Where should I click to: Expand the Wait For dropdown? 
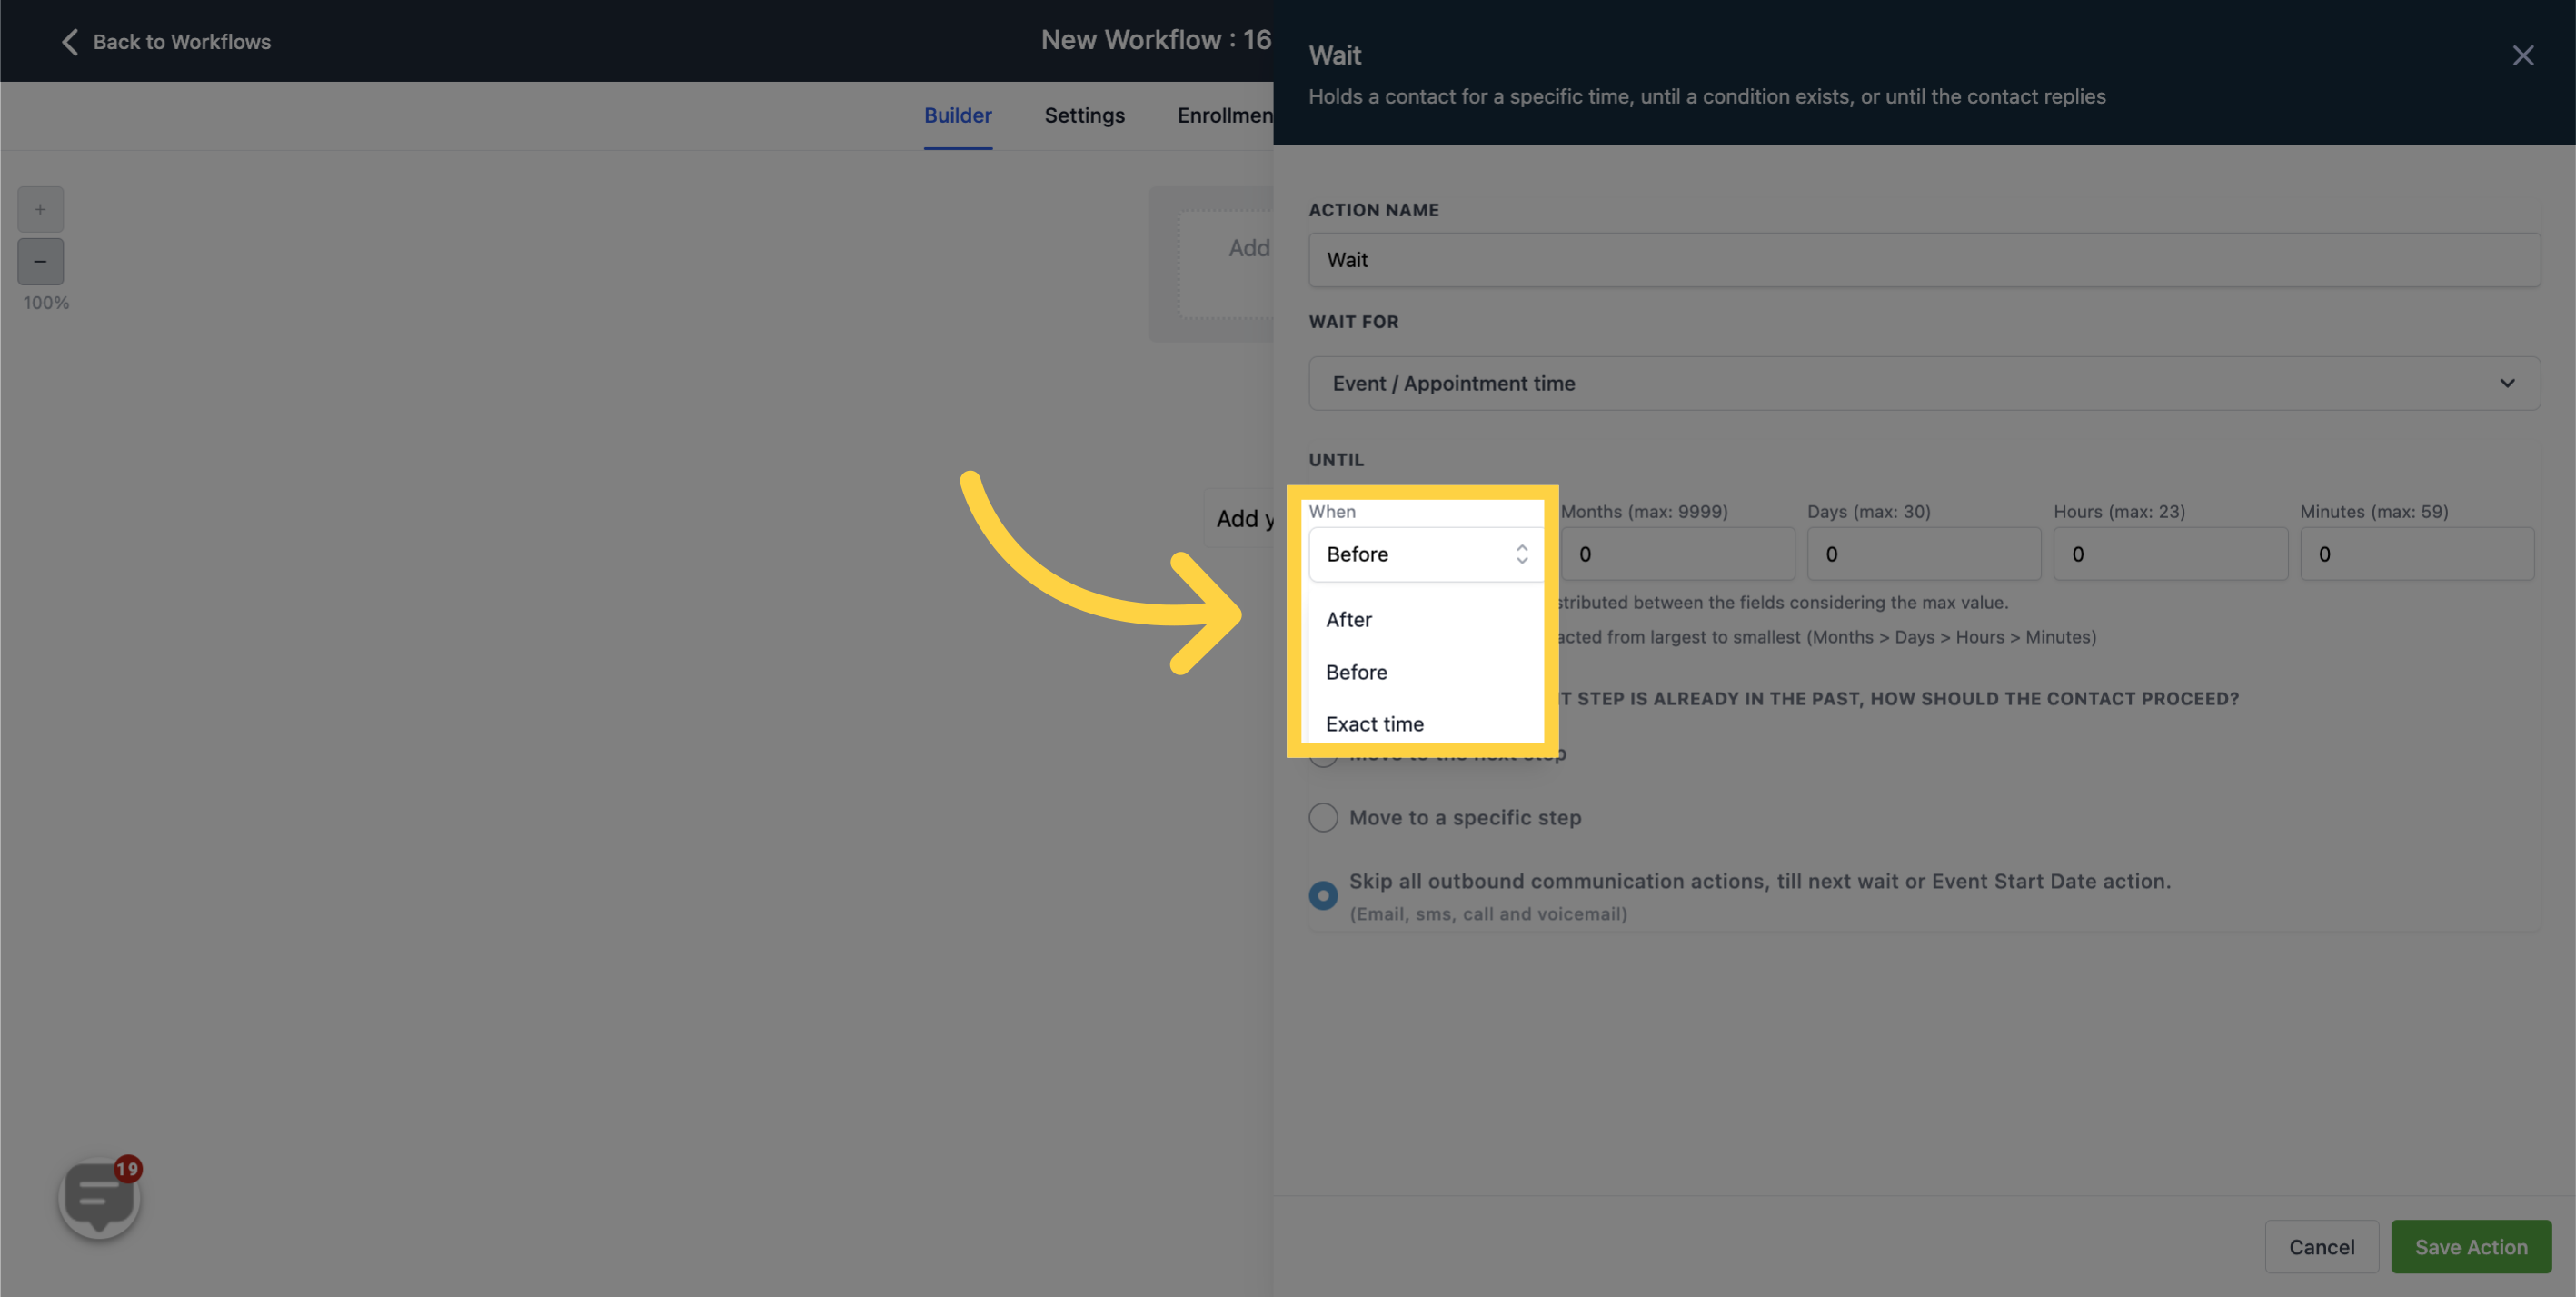(1923, 382)
